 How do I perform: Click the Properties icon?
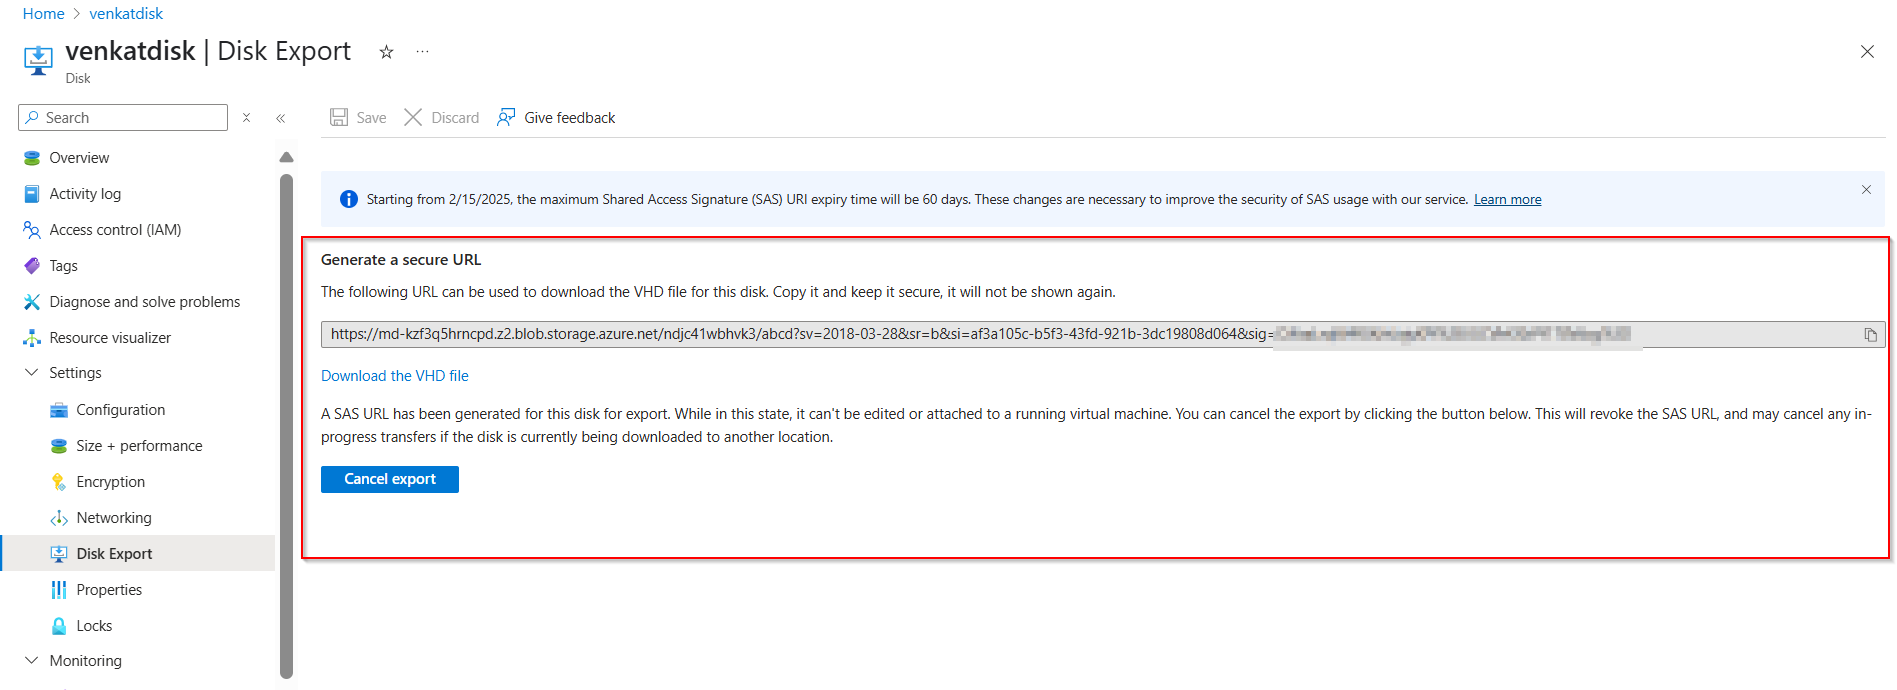click(x=59, y=590)
